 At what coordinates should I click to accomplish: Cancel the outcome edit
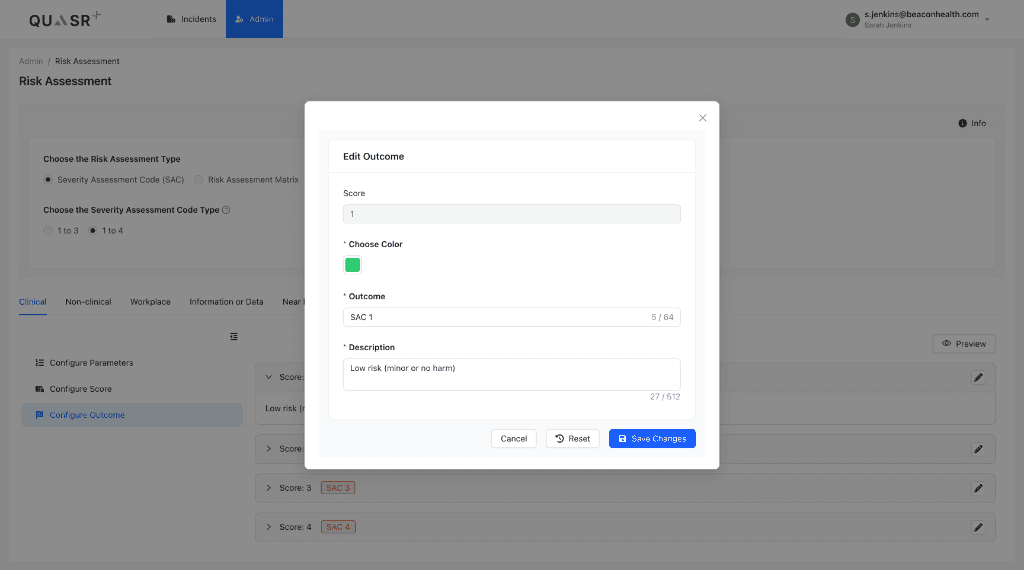click(x=513, y=439)
